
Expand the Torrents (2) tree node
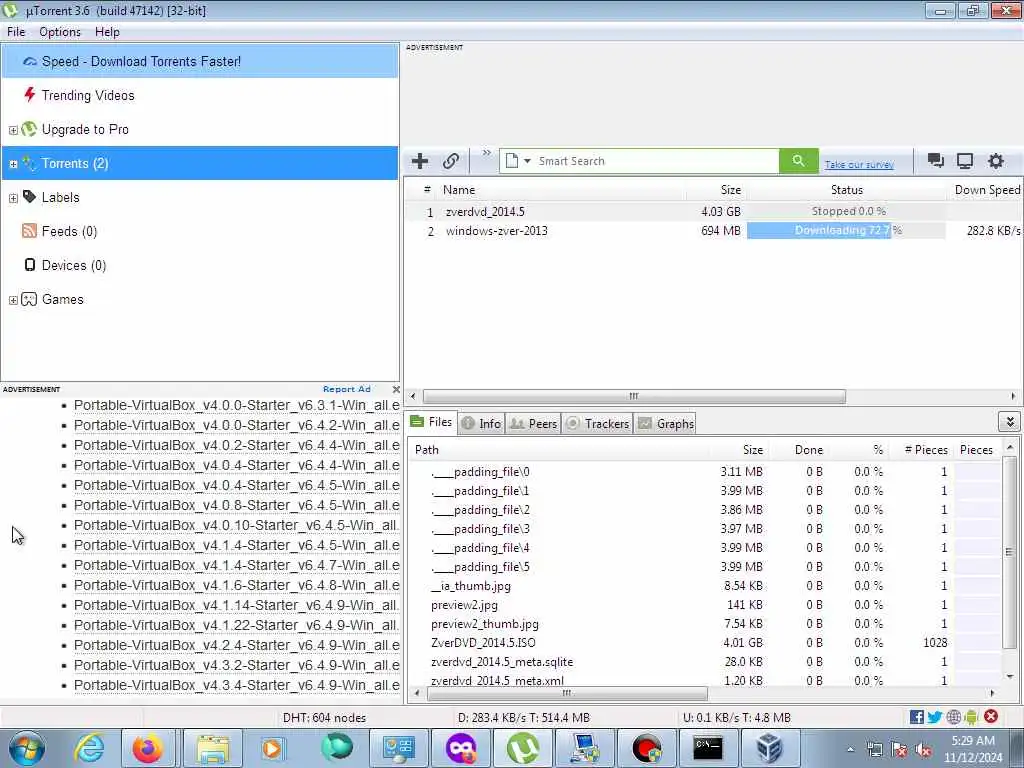pyautogui.click(x=13, y=164)
